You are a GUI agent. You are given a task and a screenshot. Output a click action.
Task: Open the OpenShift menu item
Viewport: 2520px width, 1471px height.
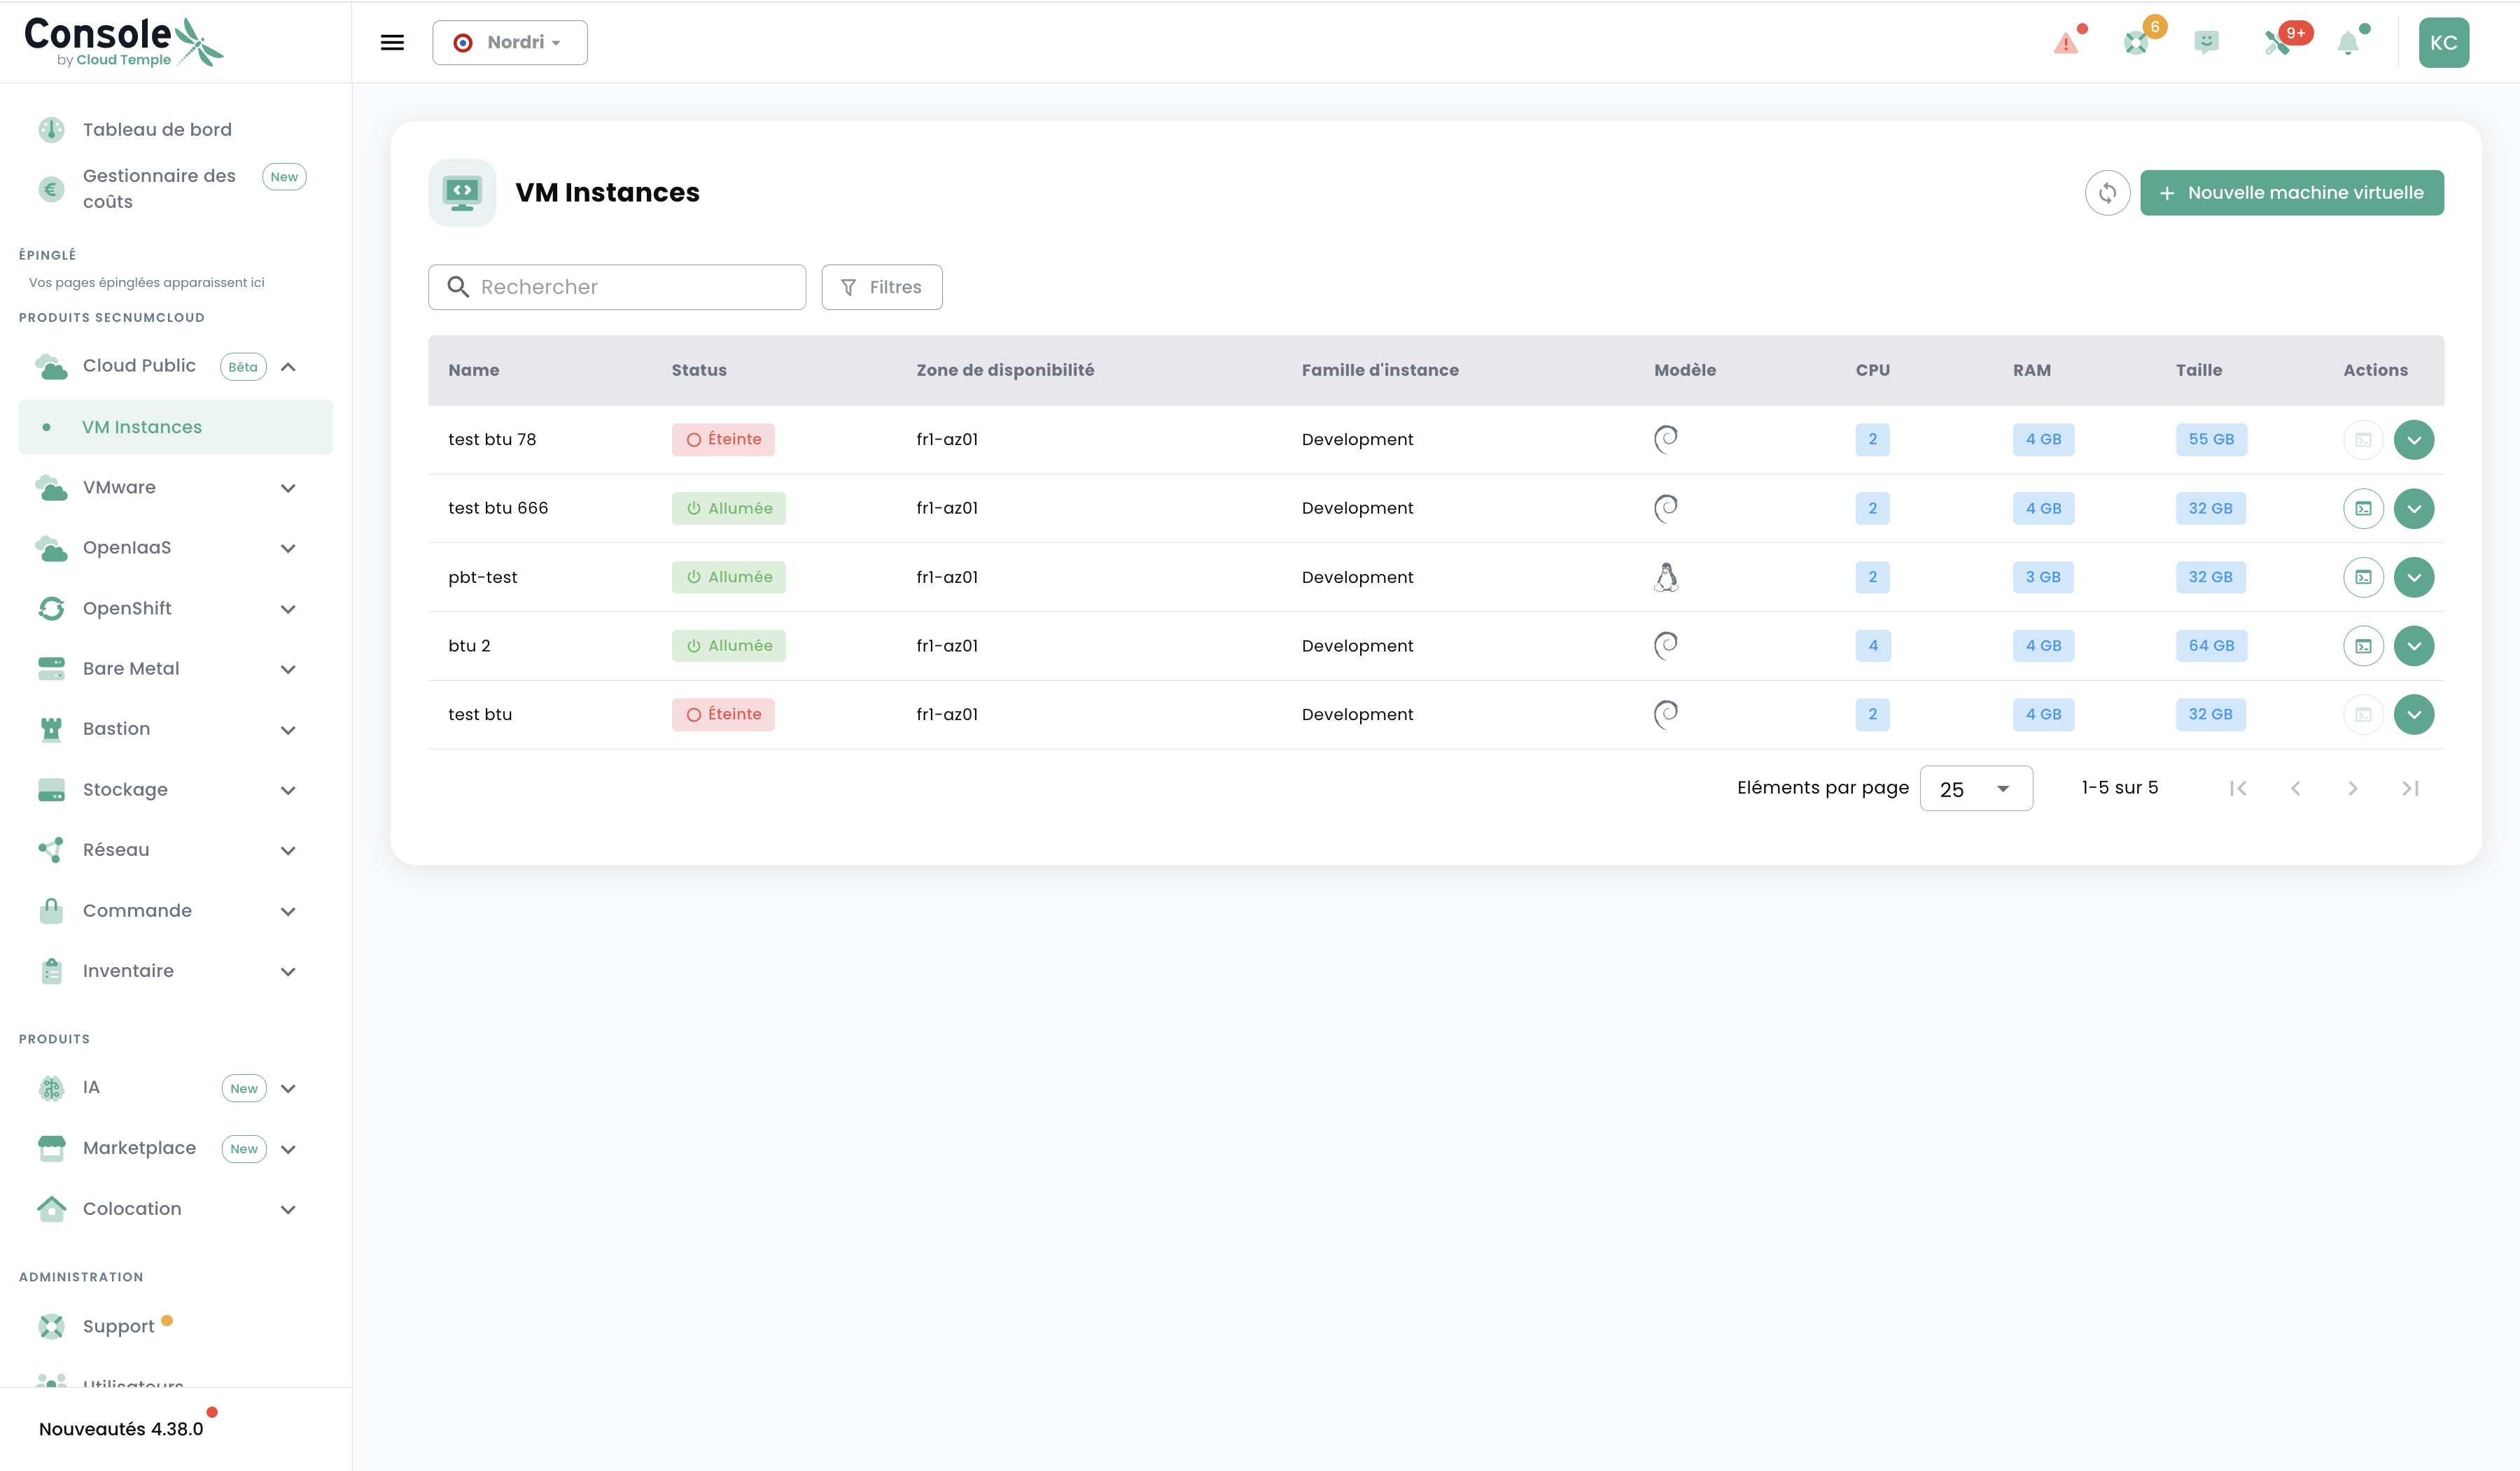point(127,608)
